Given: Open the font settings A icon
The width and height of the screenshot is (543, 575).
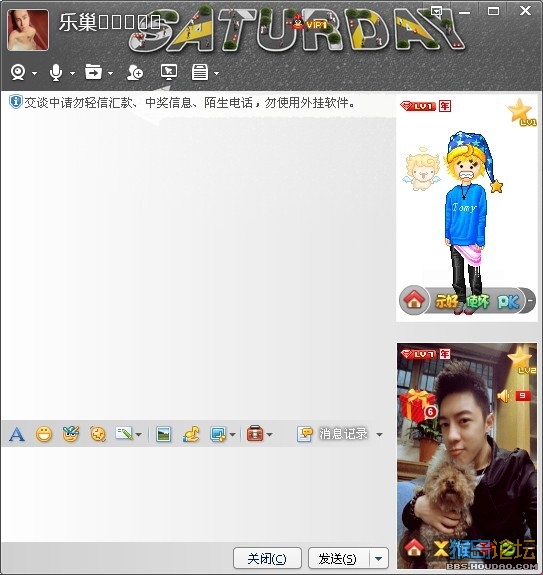Looking at the screenshot, I should [x=17, y=435].
